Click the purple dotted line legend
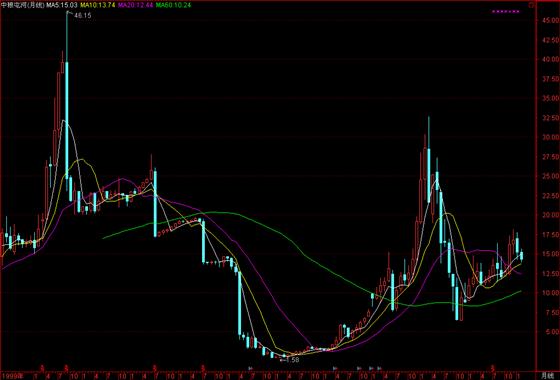The image size is (560, 380). click(506, 12)
